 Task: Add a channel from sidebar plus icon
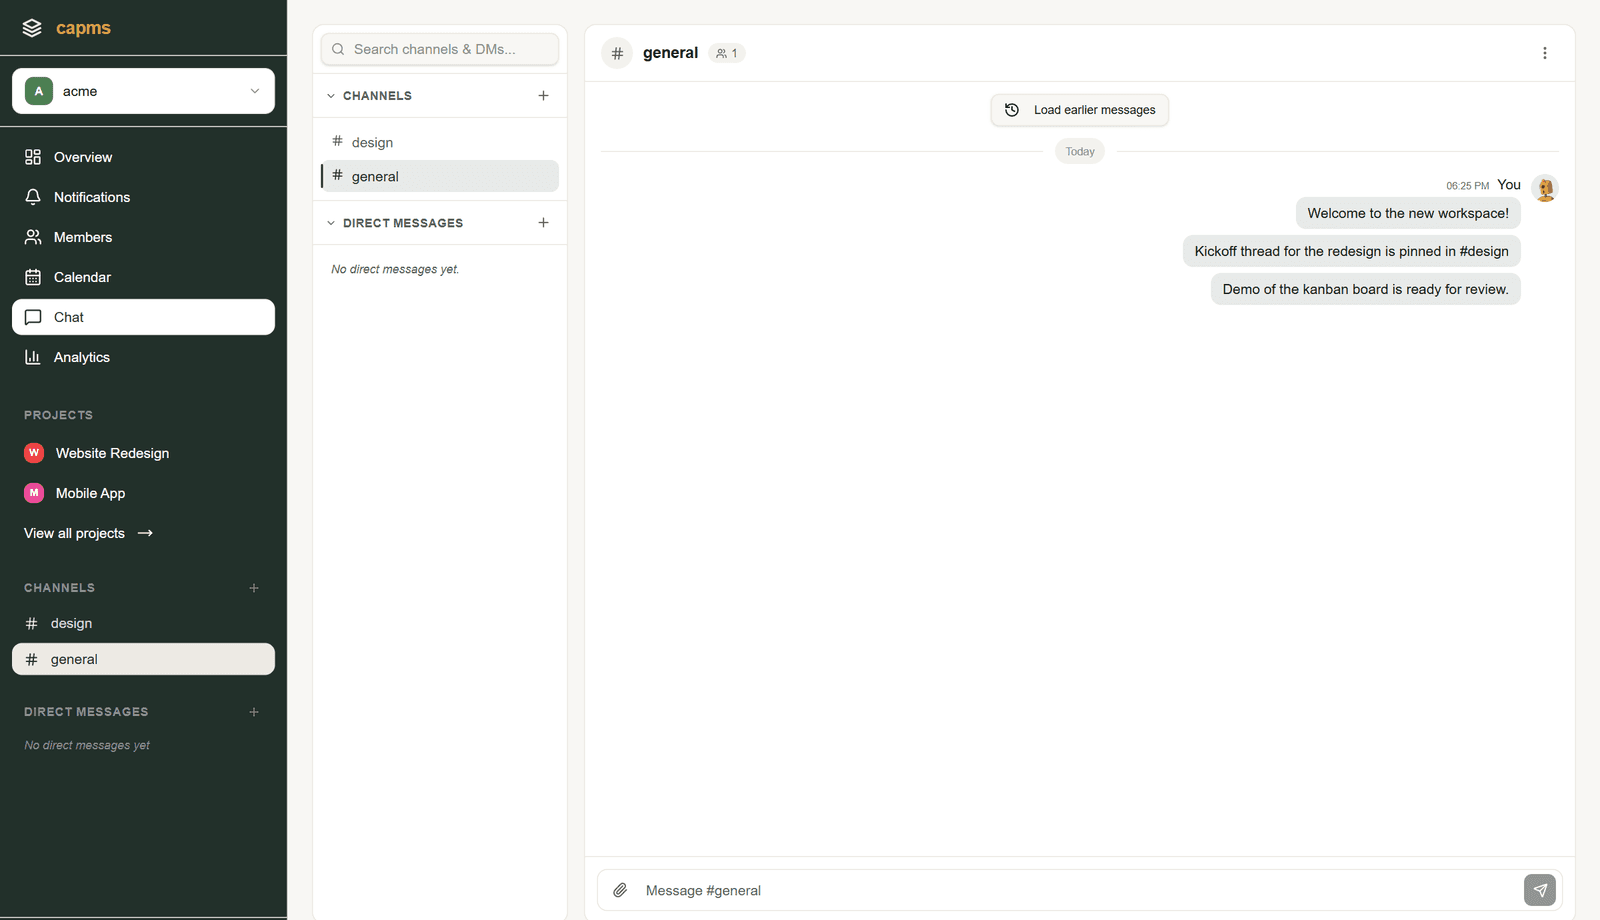(x=254, y=588)
